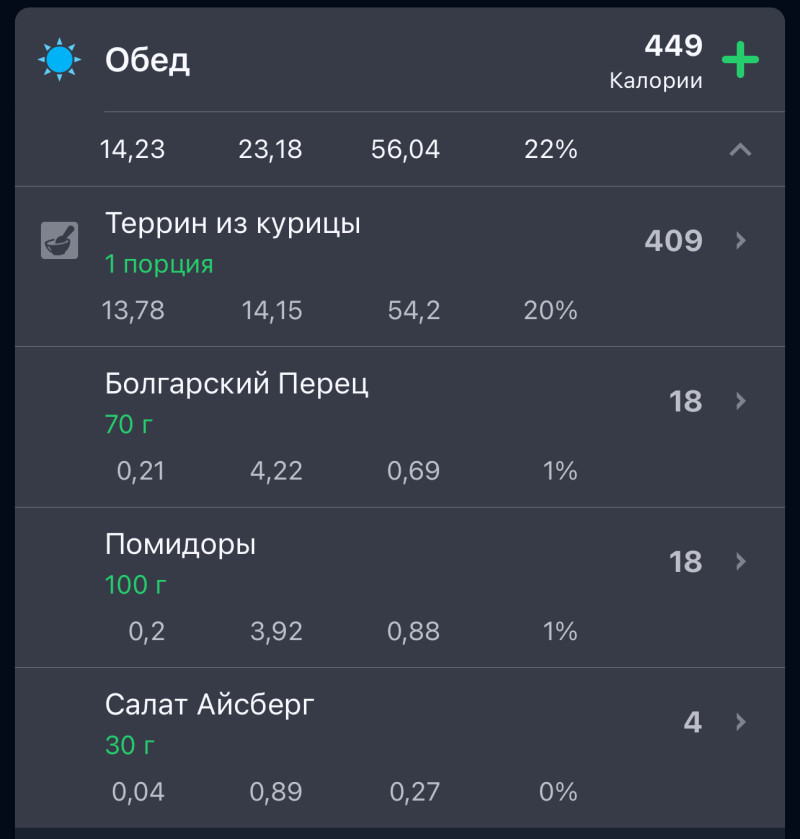This screenshot has height=839, width=800.
Task: Click the 22% meal summary percentage
Action: coord(550,150)
